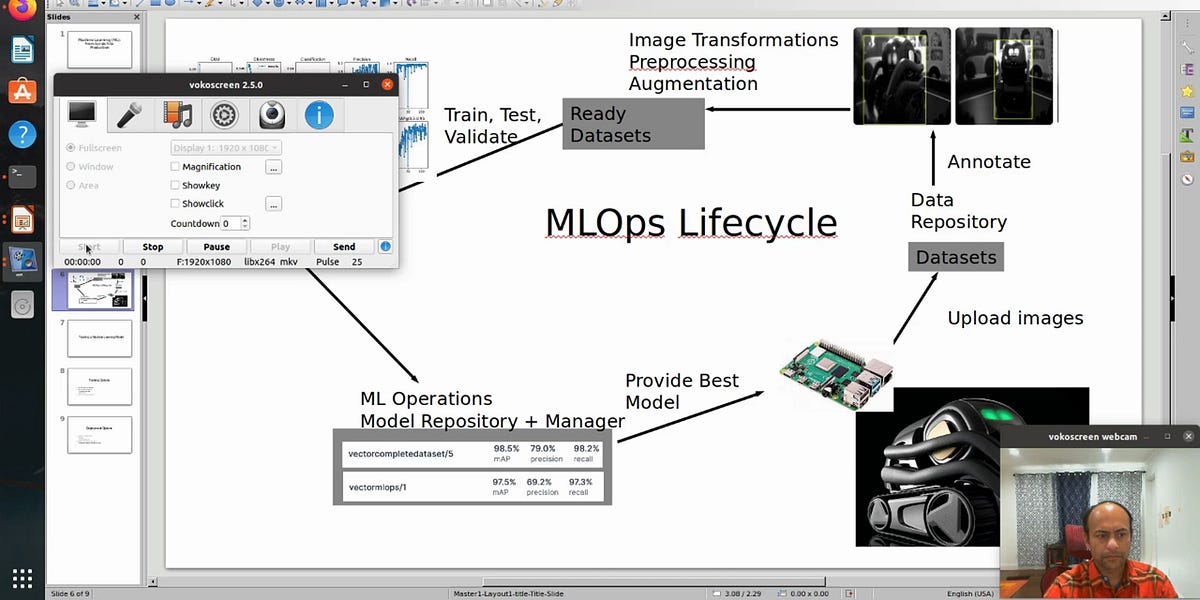
Task: Select the screen capture monitor icon
Action: tap(81, 115)
